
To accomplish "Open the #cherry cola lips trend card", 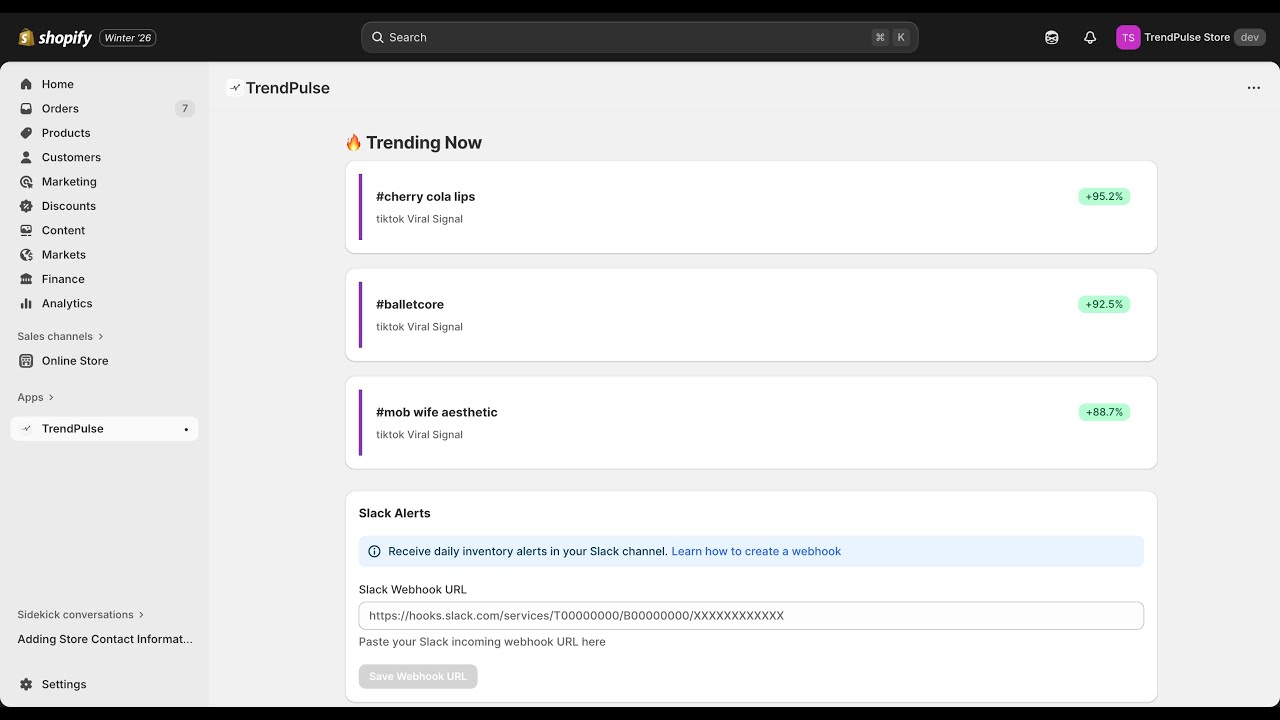I will pyautogui.click(x=751, y=207).
